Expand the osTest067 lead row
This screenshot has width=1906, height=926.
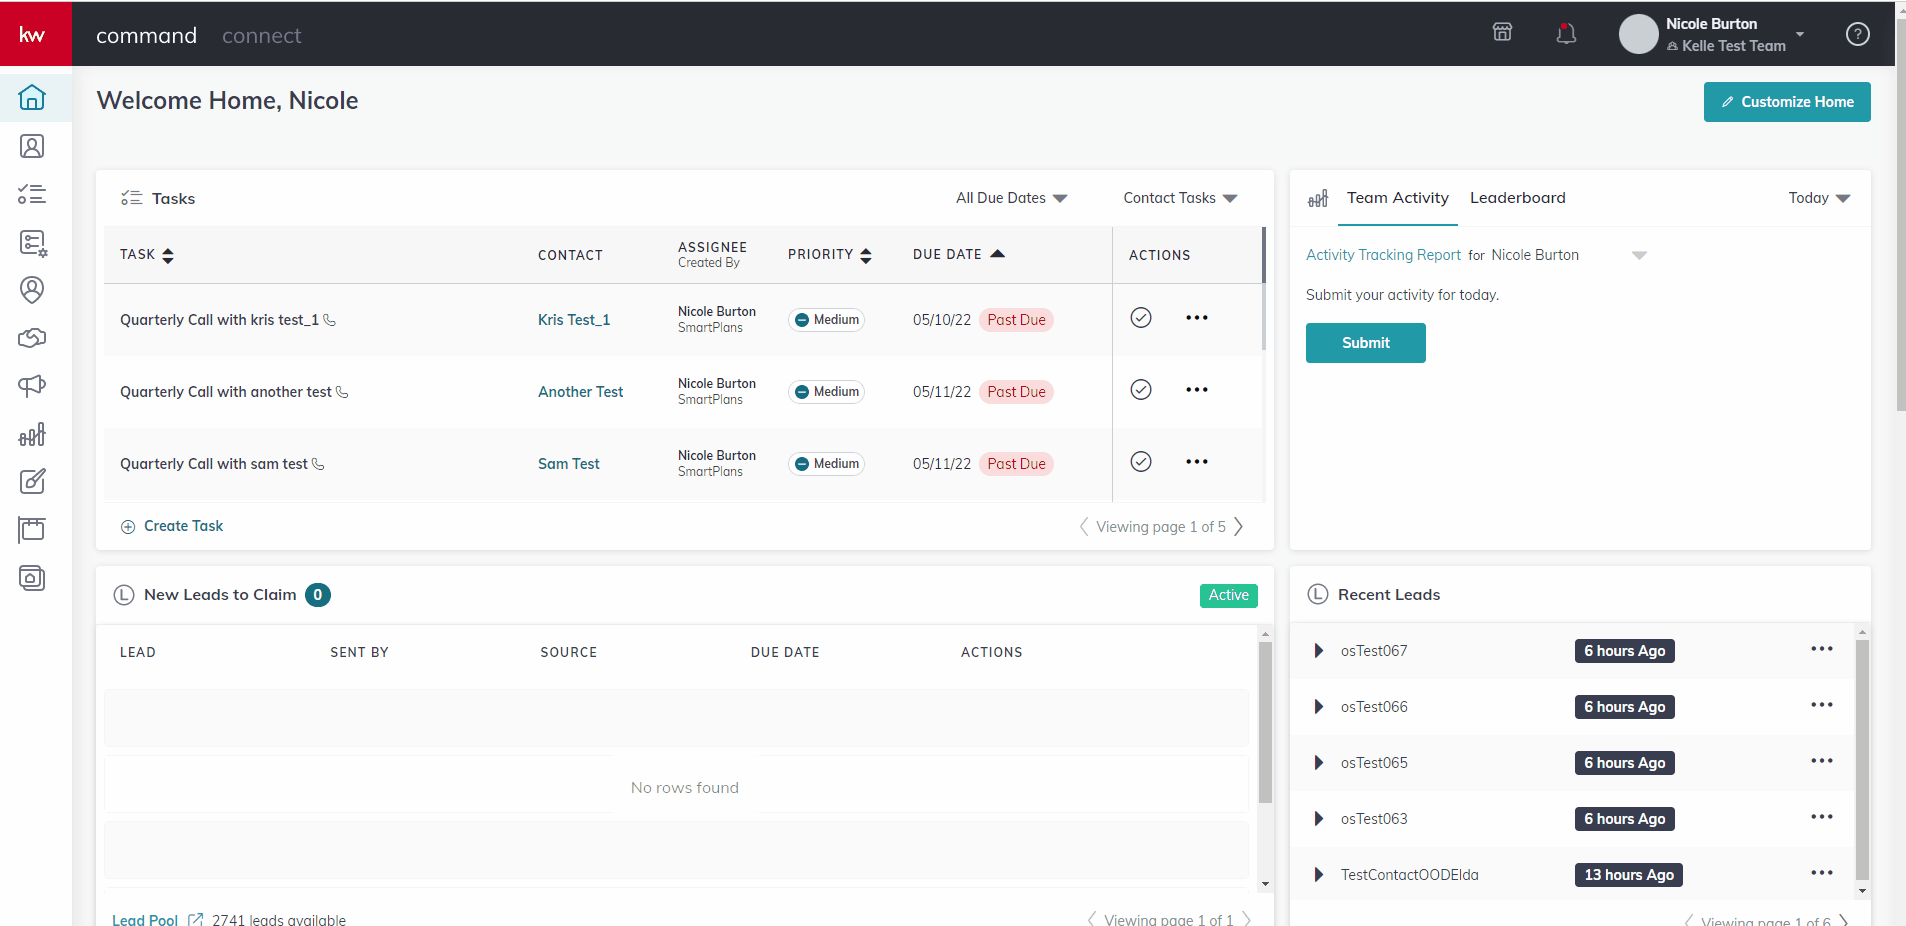(1319, 651)
